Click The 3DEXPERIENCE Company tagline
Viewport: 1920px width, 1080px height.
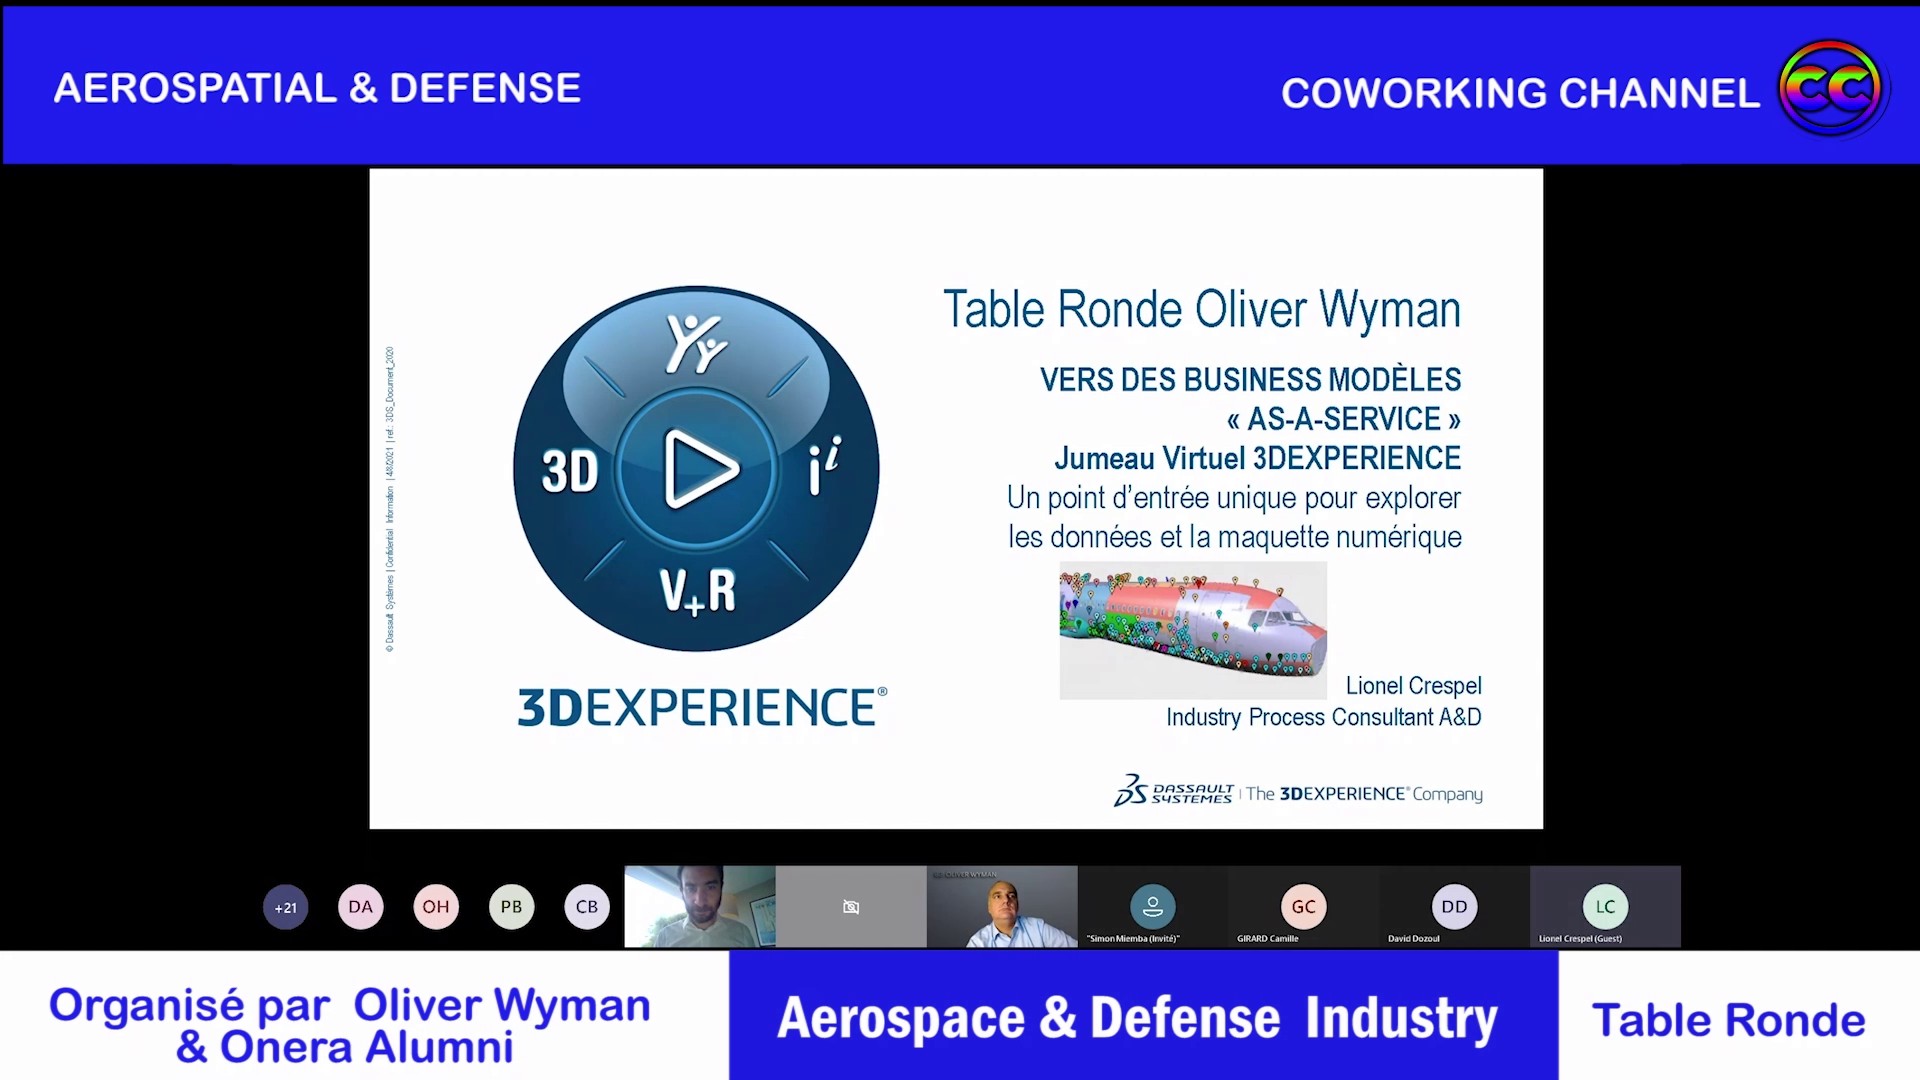(x=1364, y=794)
